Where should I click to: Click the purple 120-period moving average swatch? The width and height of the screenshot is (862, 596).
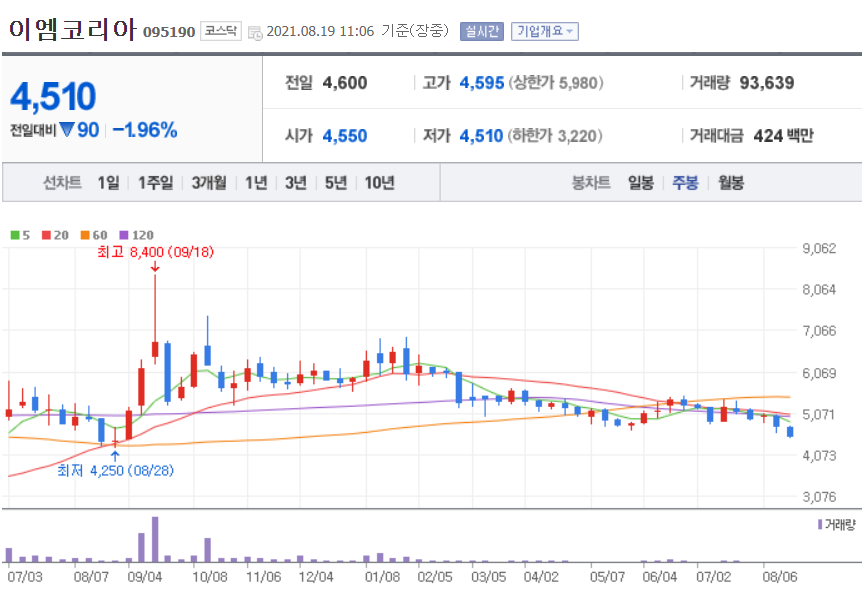point(124,235)
